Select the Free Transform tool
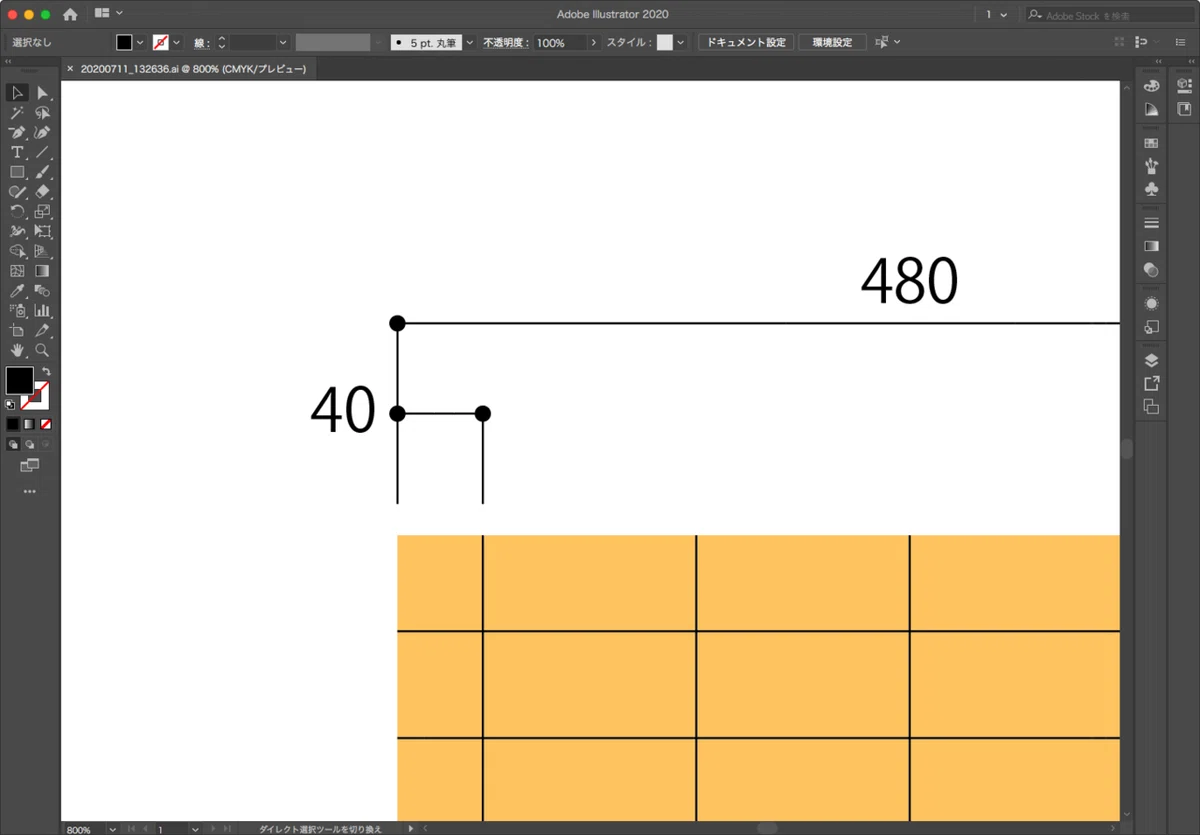 click(42, 231)
